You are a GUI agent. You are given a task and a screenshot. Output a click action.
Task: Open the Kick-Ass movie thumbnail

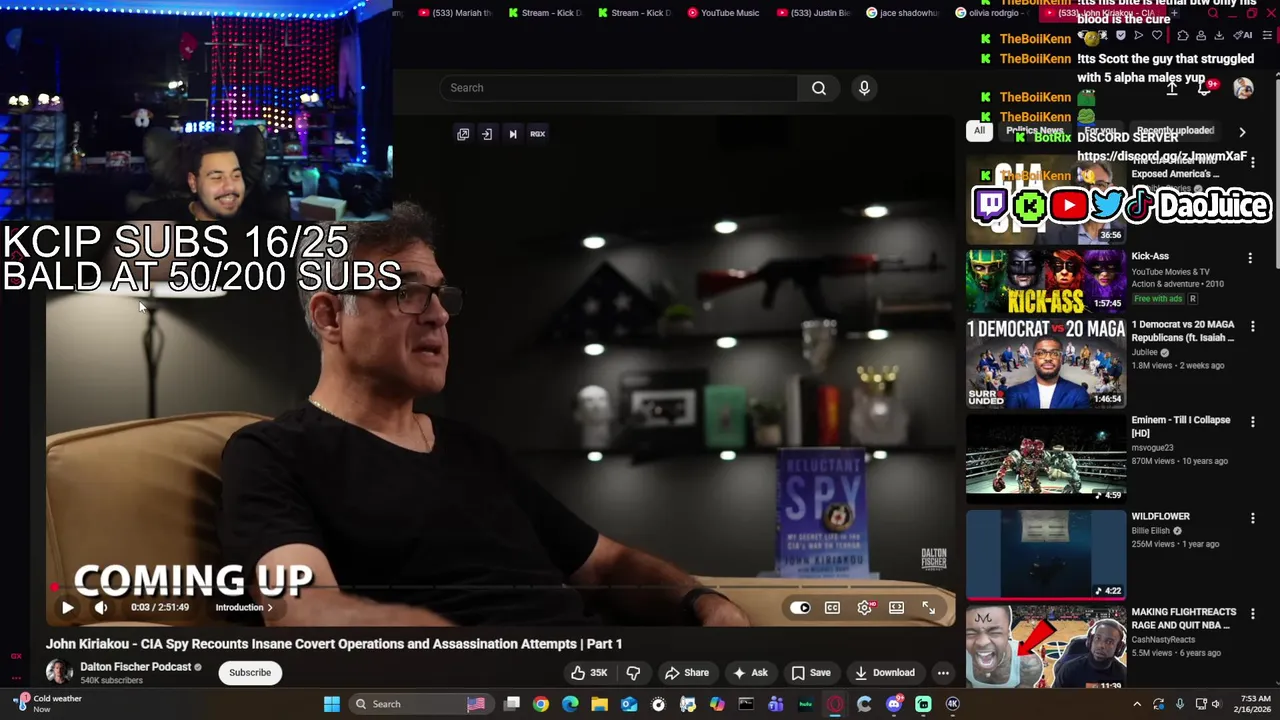[x=1046, y=281]
